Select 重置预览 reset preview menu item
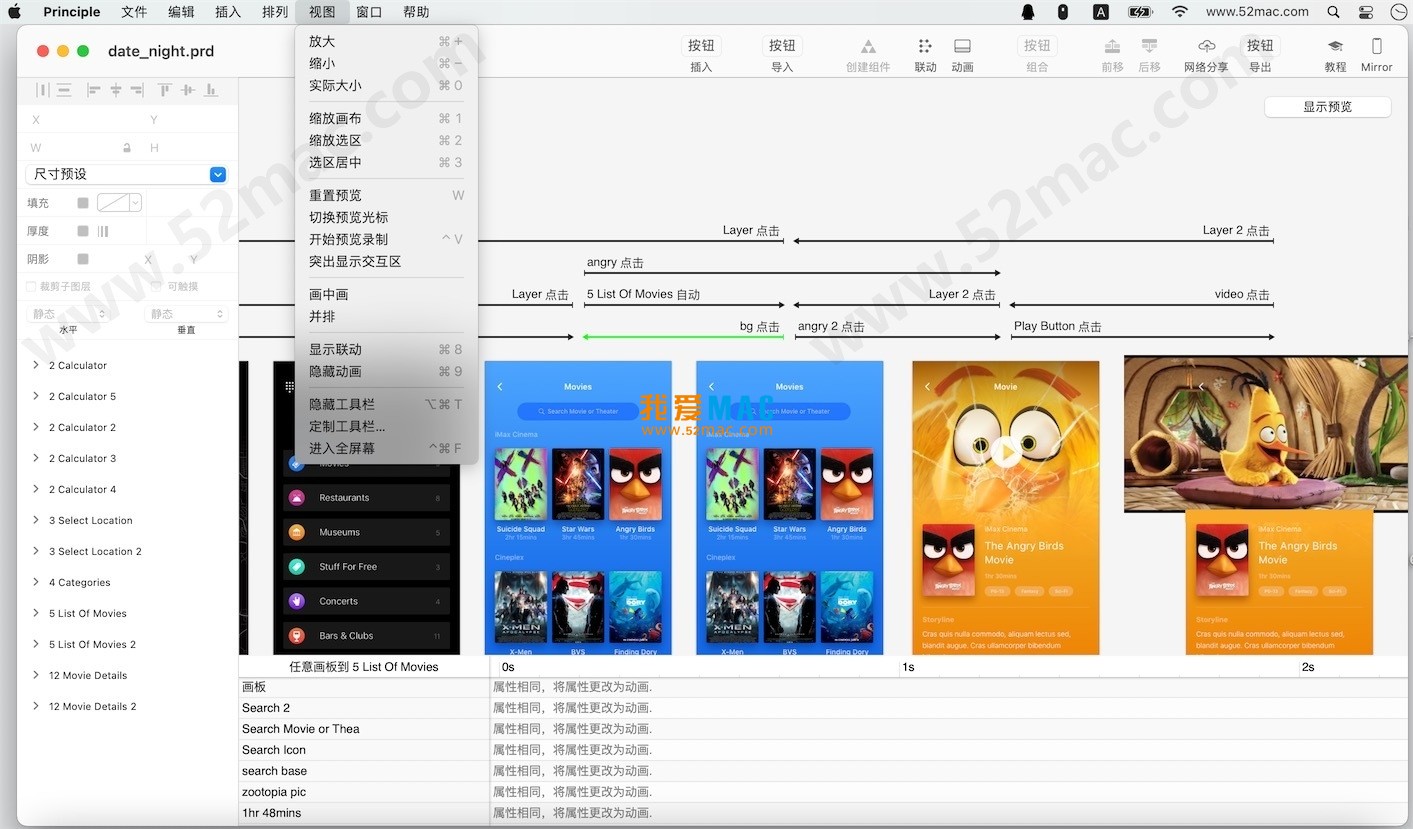Screen dimensions: 1413x829 coord(386,195)
